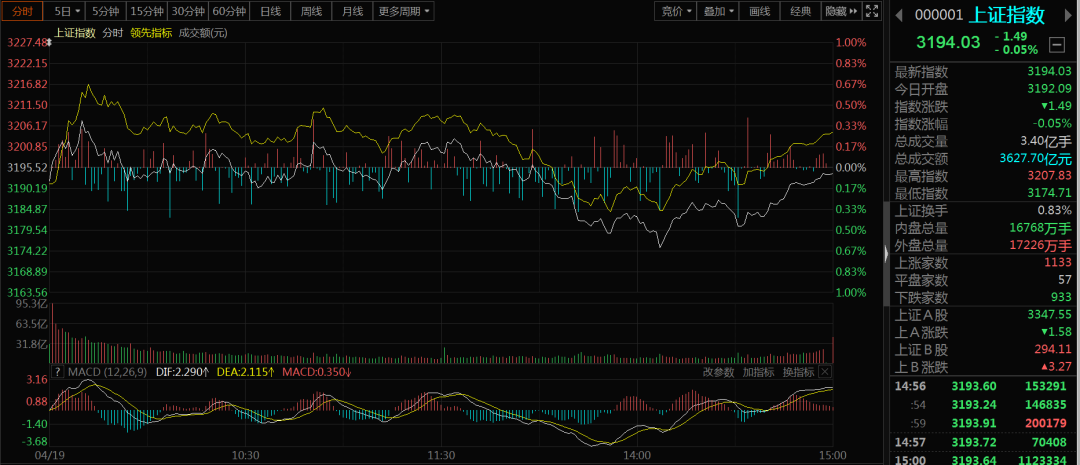Collapse quote details with the minus box
The image size is (1080, 465).
(x=1056, y=46)
